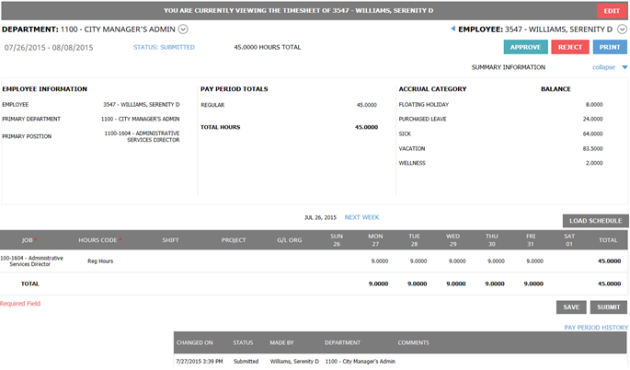Screen dimensions: 630x370
Task: Open the employee dropdown circle arrow
Action: pyautogui.click(x=622, y=29)
